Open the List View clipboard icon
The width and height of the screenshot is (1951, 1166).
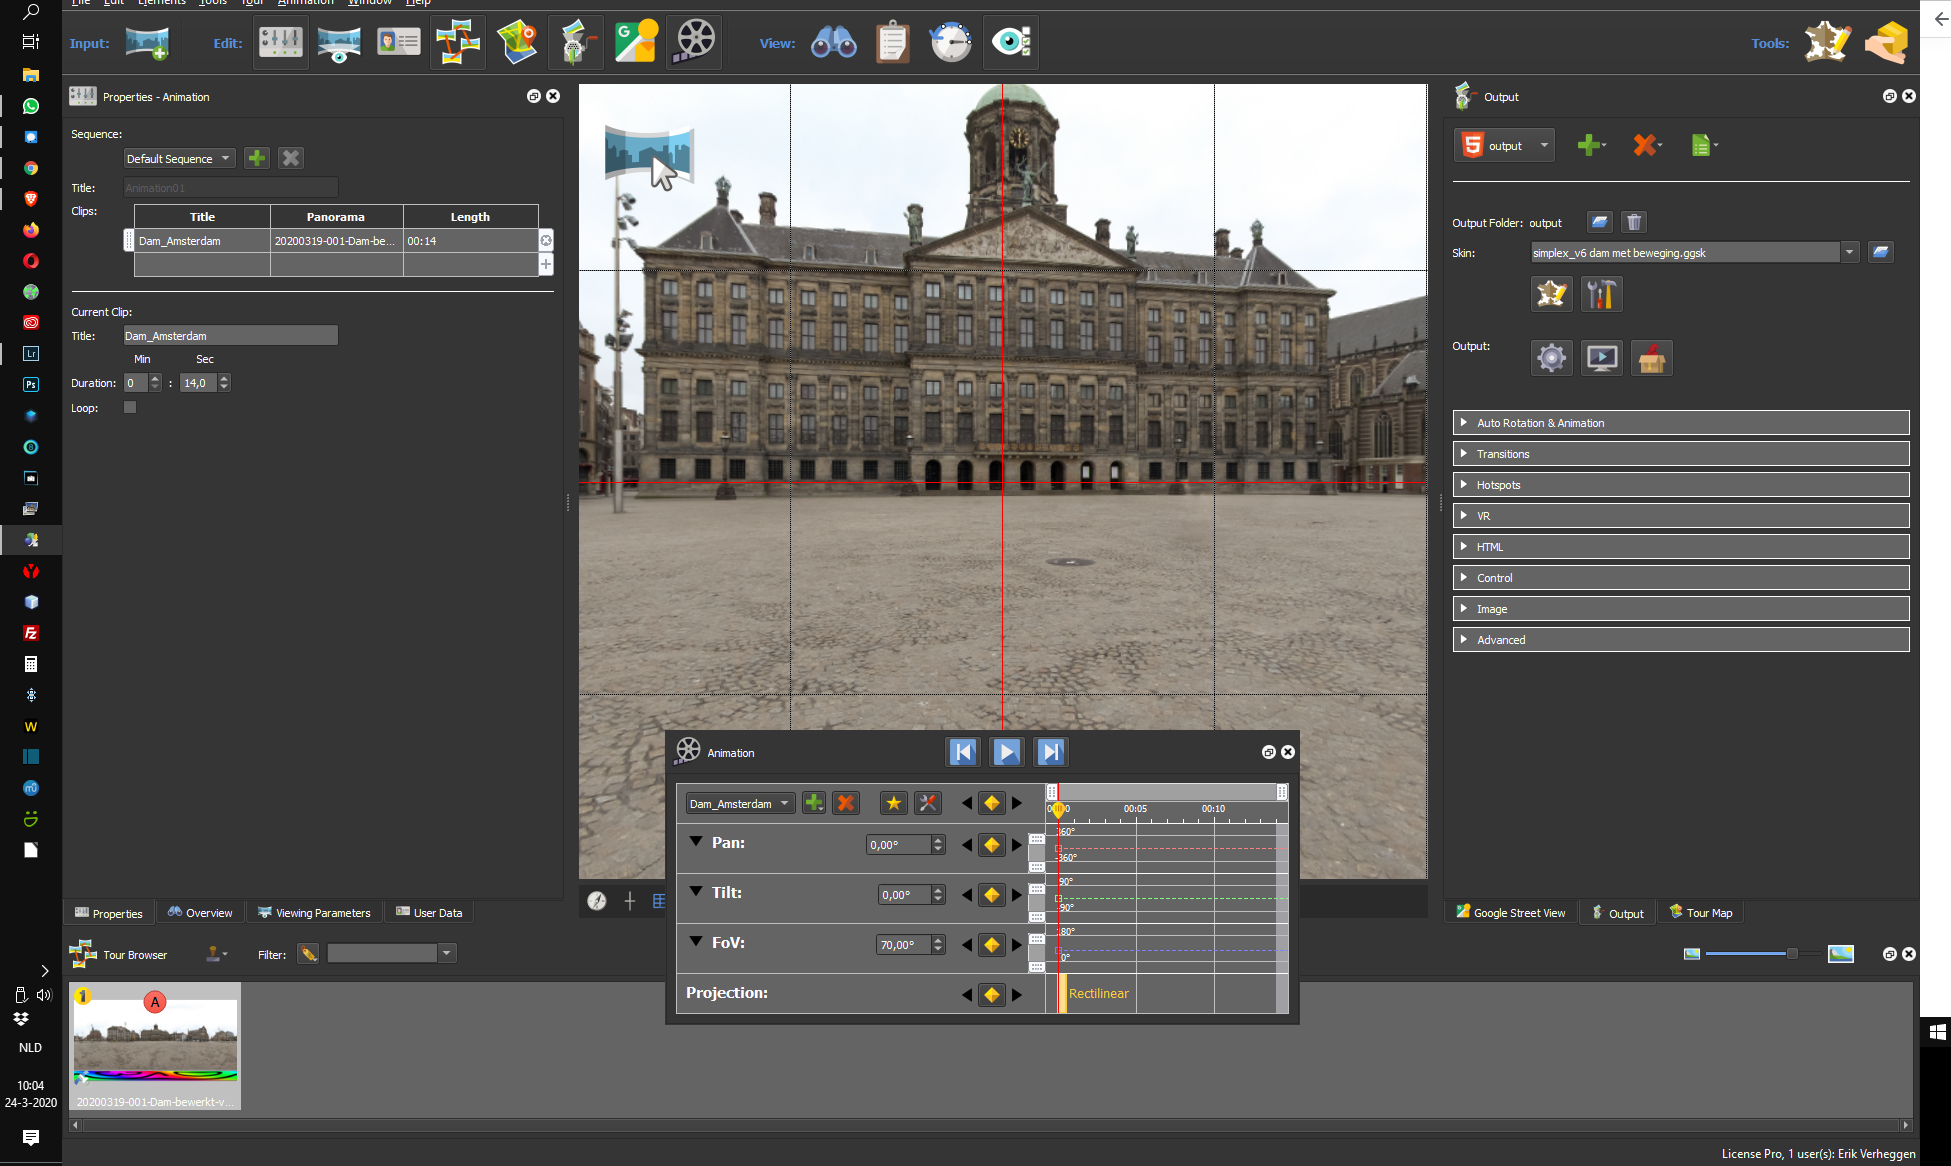pyautogui.click(x=892, y=43)
